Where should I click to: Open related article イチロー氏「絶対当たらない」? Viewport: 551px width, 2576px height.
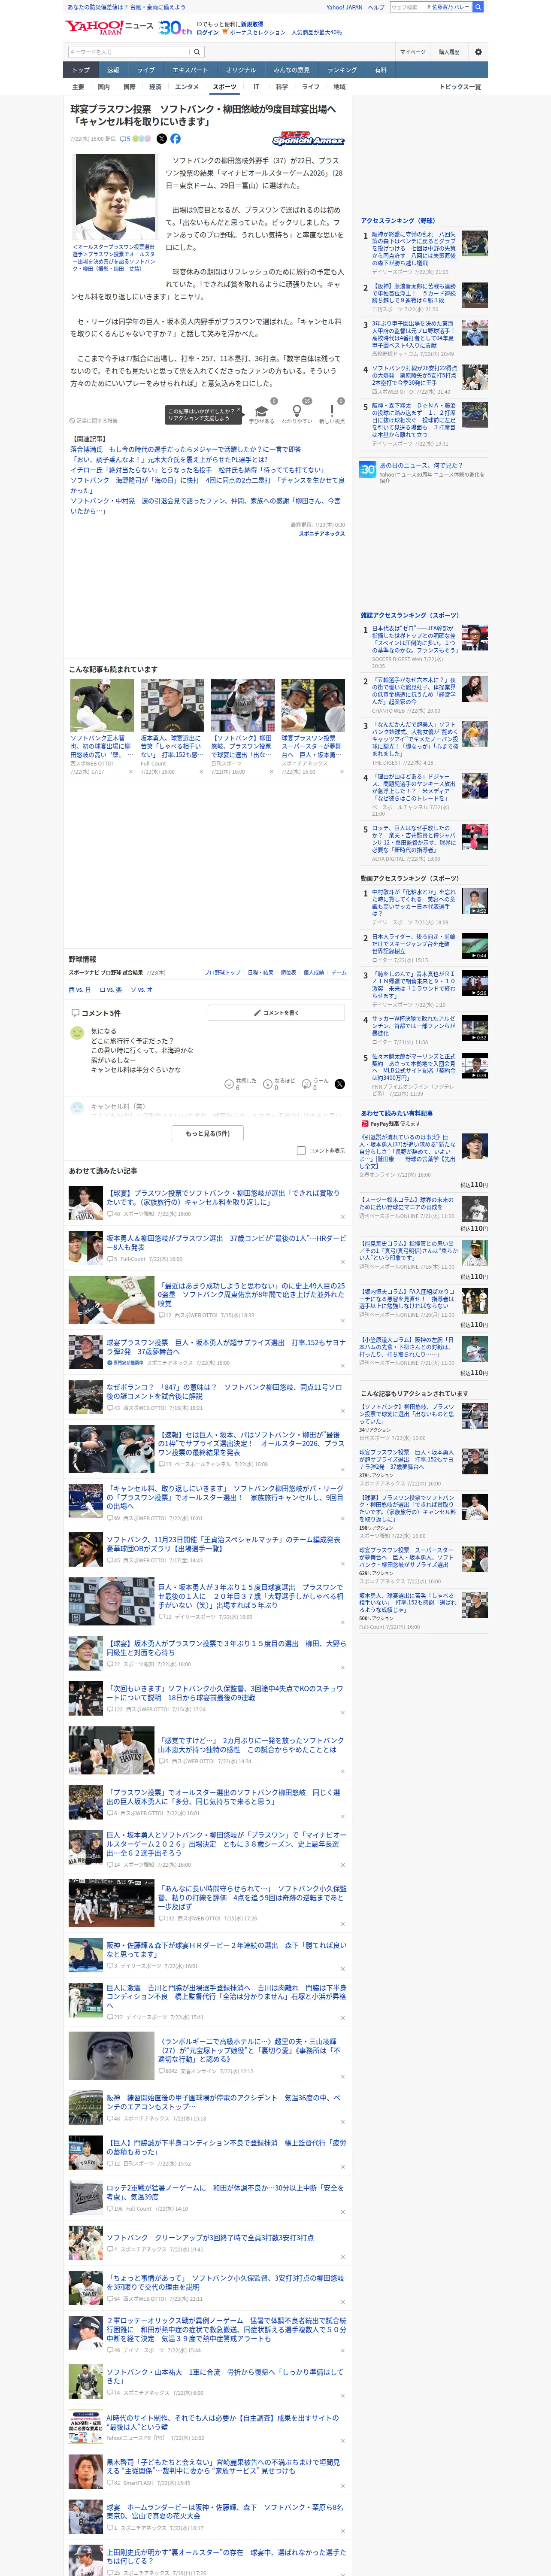click(x=197, y=470)
